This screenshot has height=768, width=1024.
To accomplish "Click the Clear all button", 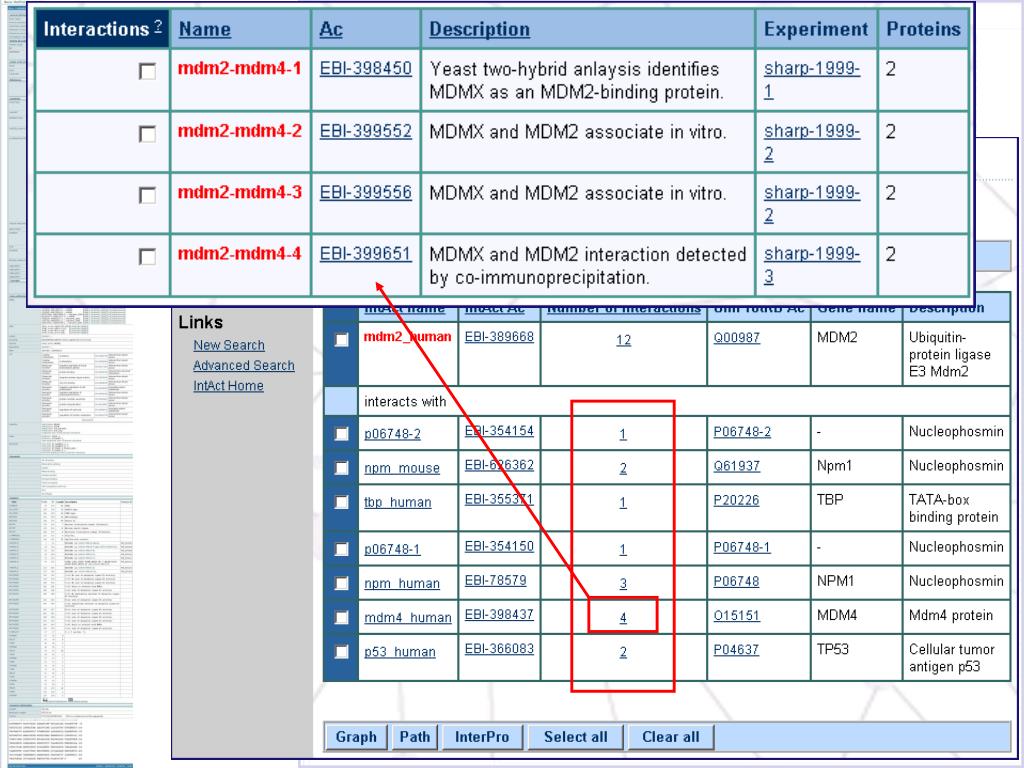I will coord(671,737).
